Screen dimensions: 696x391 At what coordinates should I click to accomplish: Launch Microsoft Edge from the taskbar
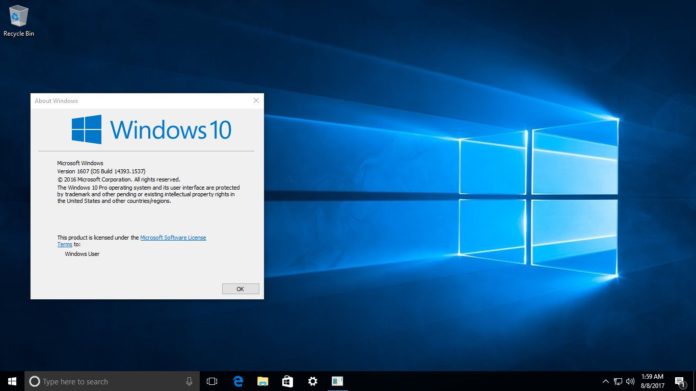click(x=238, y=381)
